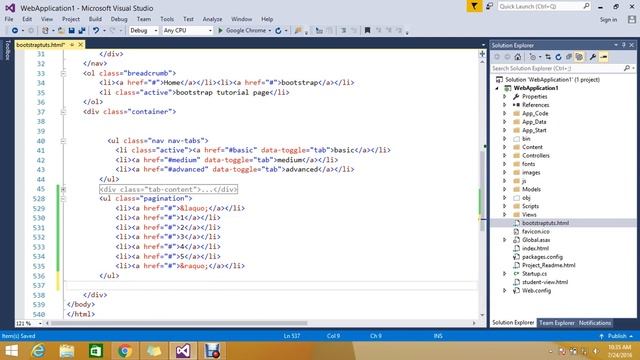
Task: Select student-view.html in Solution Explorer
Action: [x=545, y=282]
